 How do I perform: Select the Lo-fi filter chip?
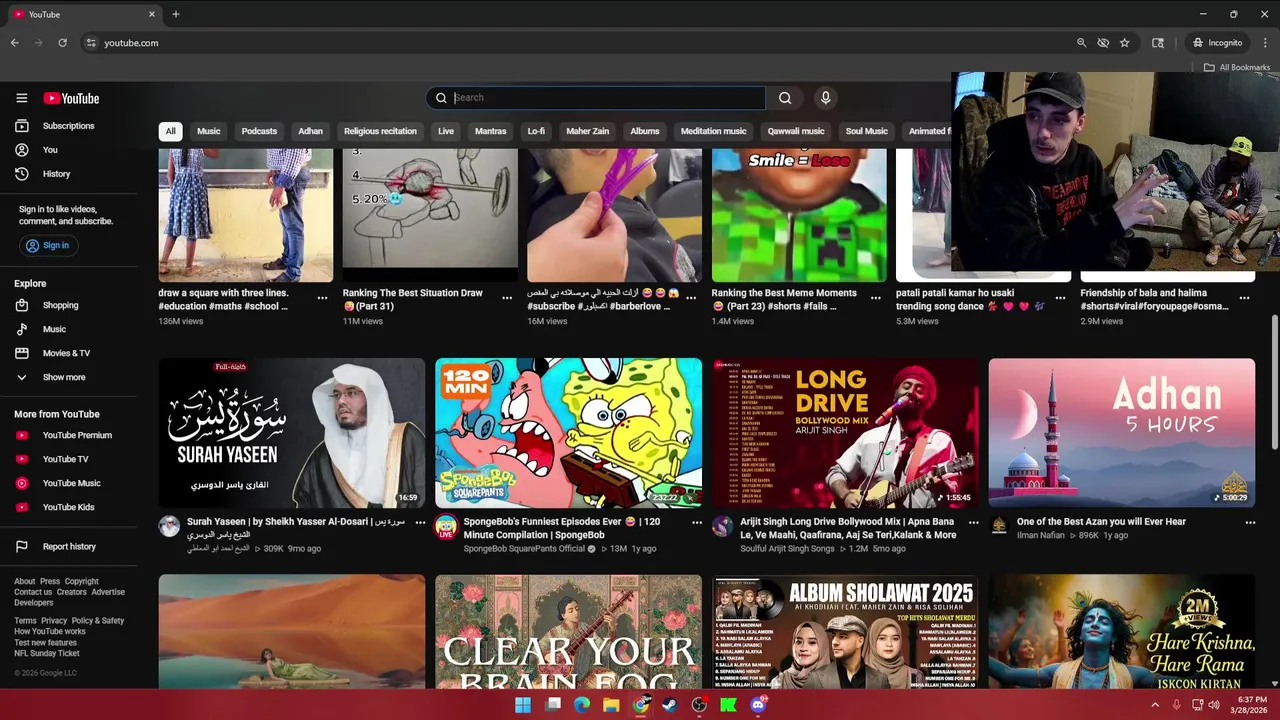click(536, 131)
